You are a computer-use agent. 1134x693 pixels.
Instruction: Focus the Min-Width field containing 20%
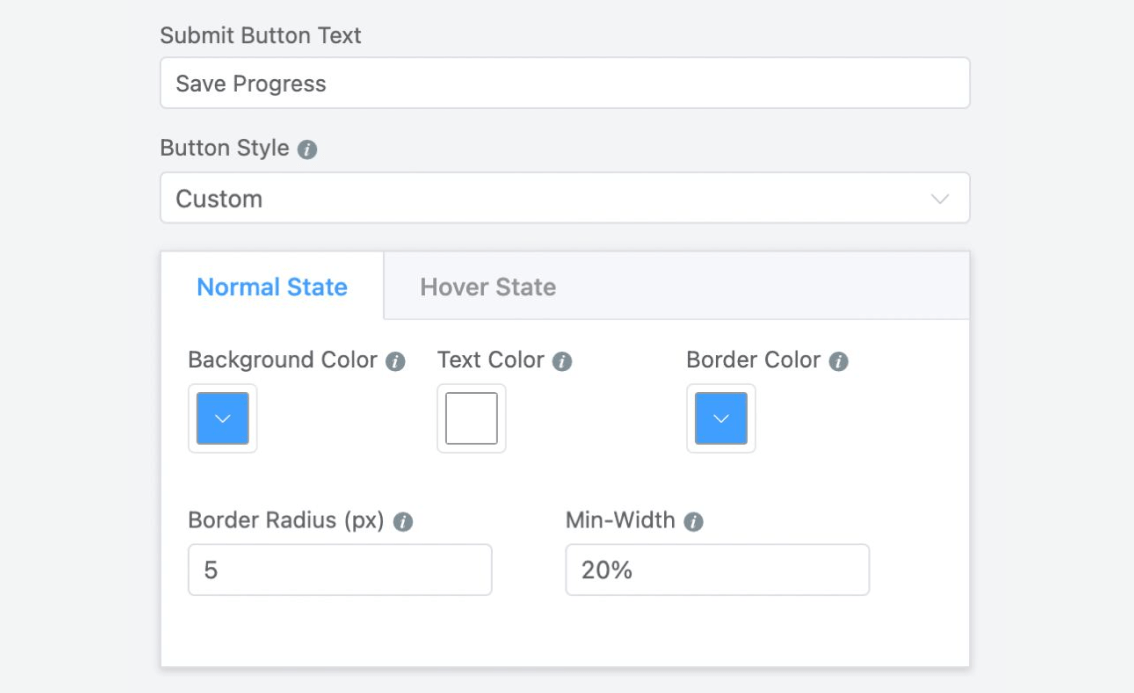coord(717,570)
